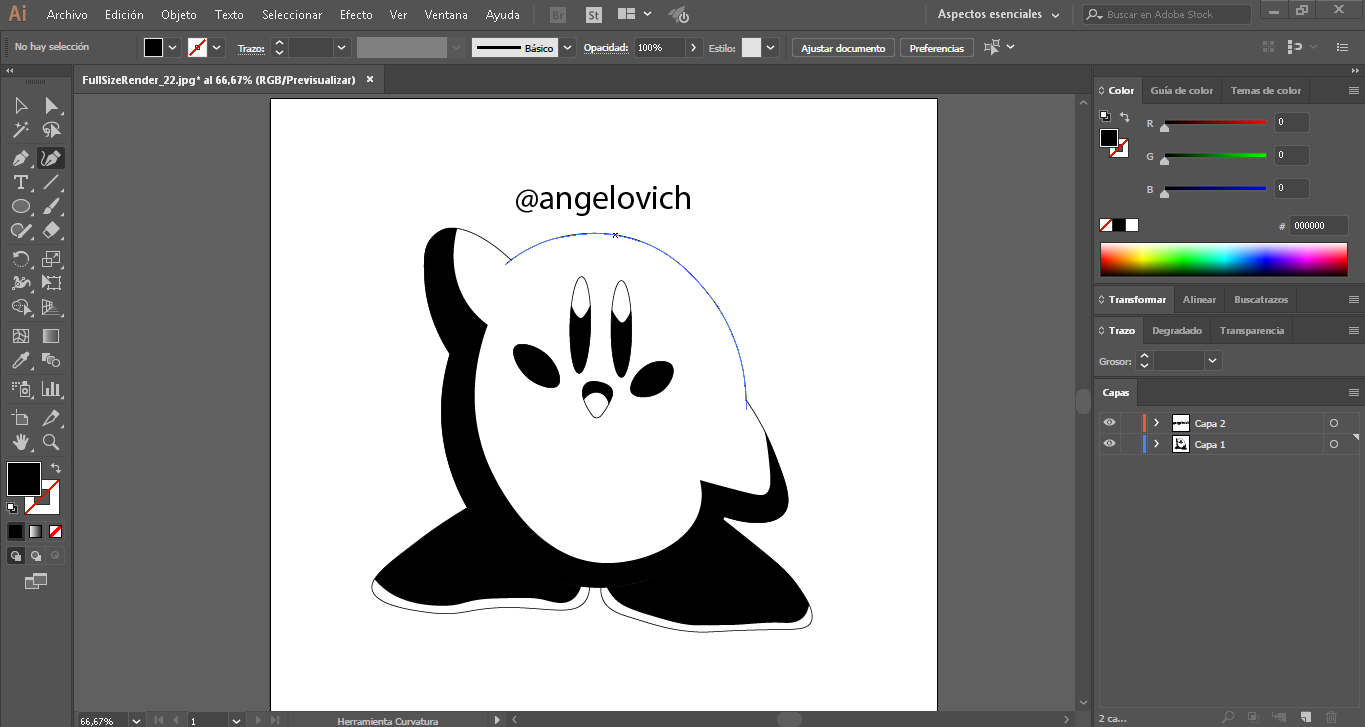Activate the Hand tool
The image size is (1365, 727).
pyautogui.click(x=20, y=442)
